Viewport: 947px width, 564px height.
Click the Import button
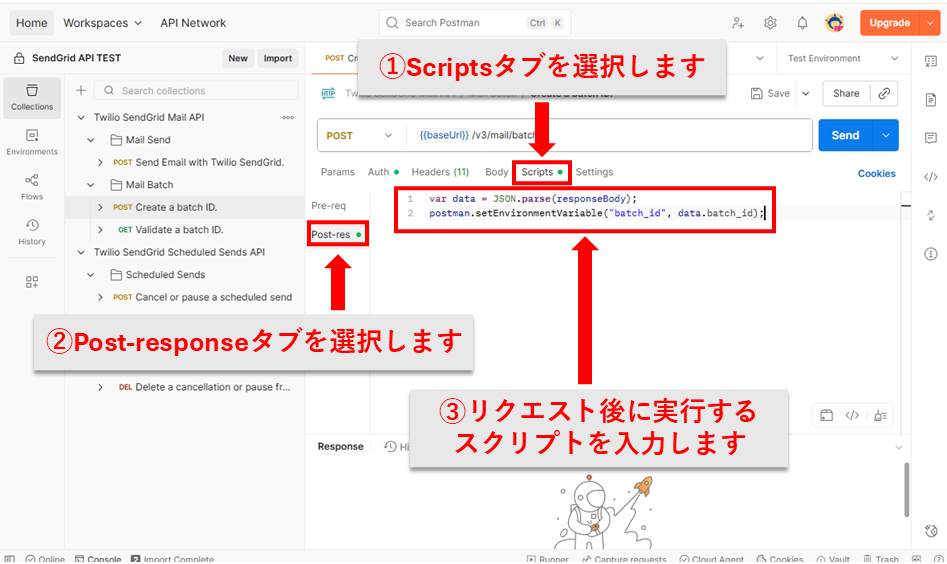pos(278,59)
